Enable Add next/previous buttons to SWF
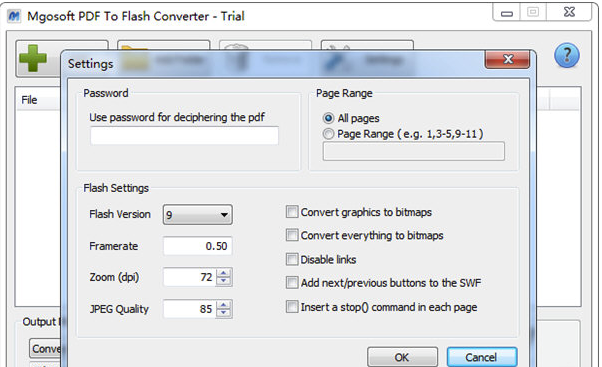 point(292,283)
